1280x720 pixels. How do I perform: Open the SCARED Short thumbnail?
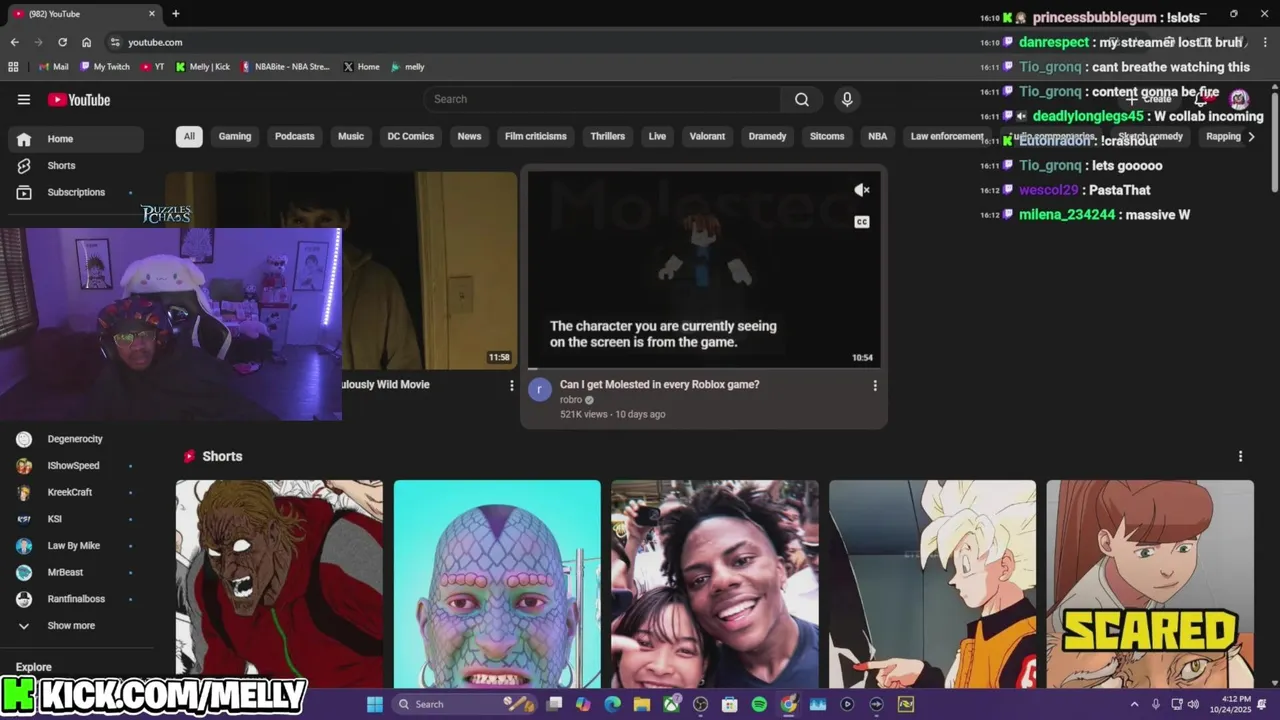pos(1150,584)
